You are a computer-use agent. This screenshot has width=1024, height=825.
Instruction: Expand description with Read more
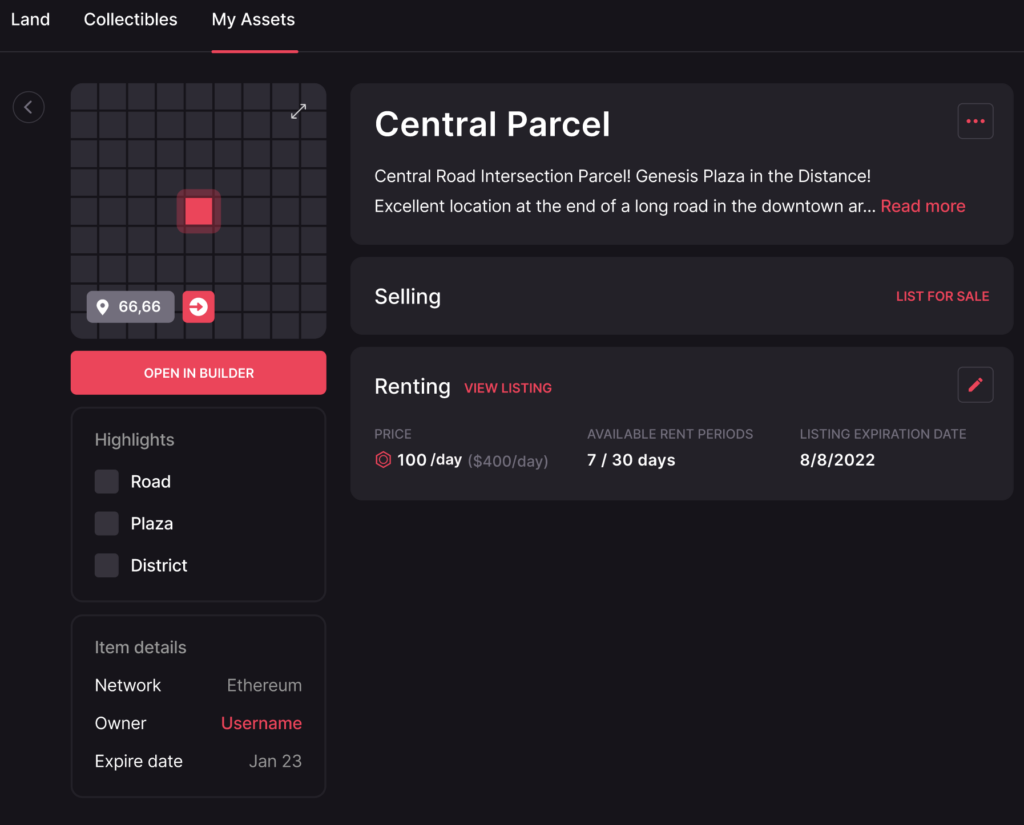point(922,206)
